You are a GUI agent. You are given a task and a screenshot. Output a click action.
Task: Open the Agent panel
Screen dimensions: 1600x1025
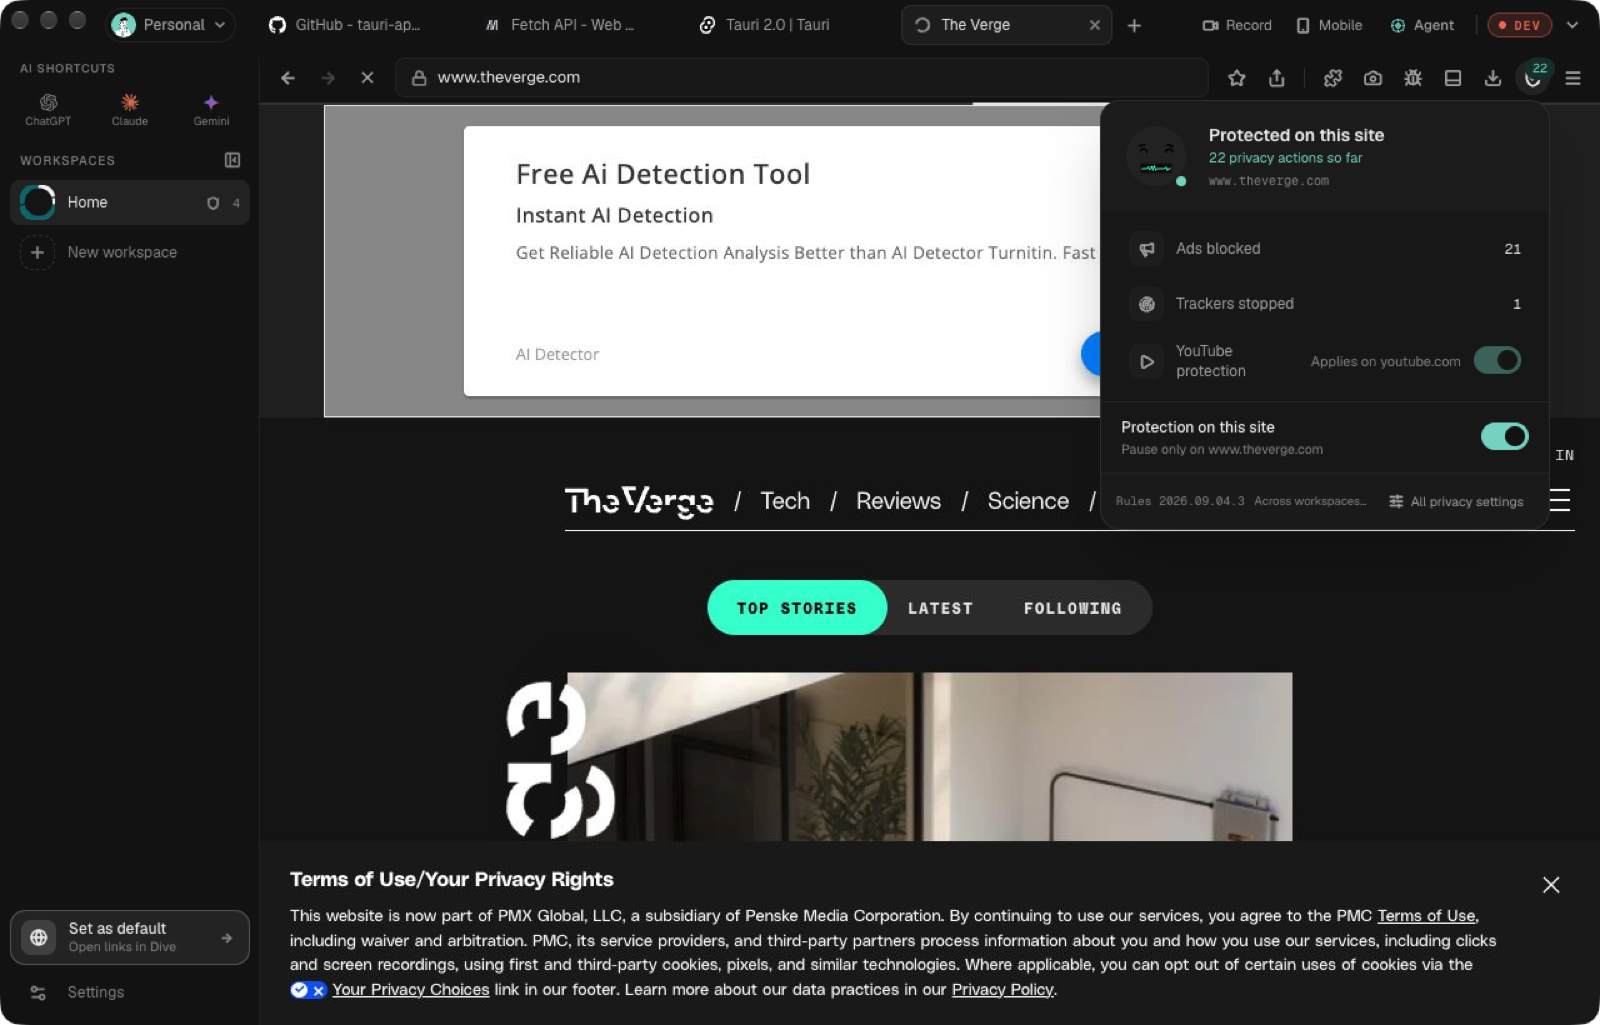coord(1422,25)
